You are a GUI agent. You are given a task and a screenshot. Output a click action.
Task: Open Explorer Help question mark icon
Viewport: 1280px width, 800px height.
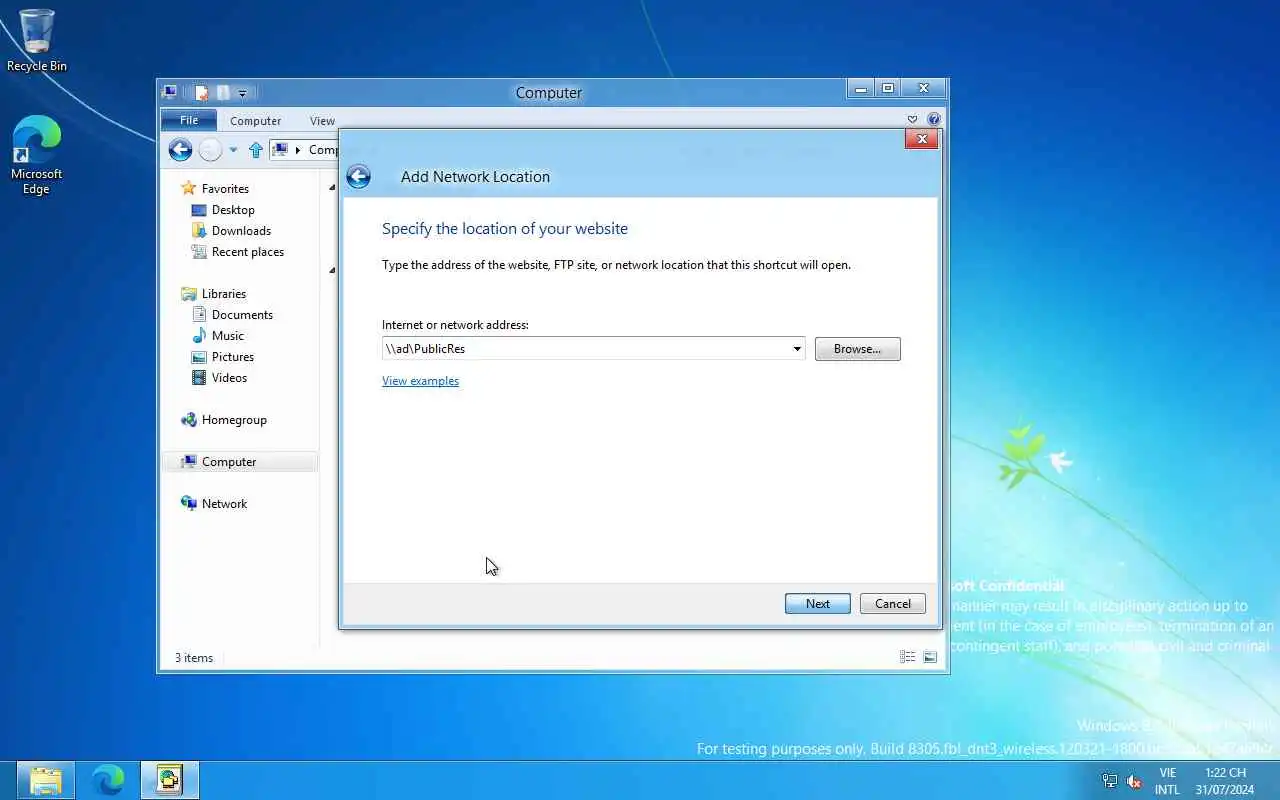[x=933, y=120]
